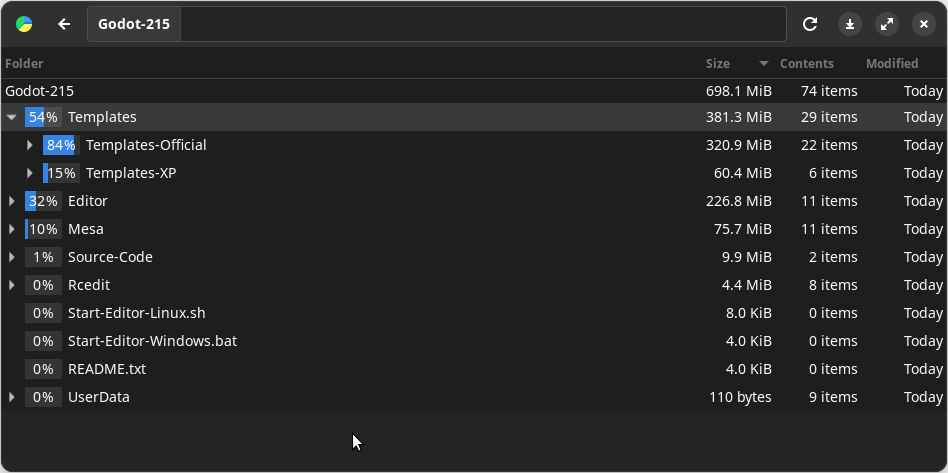The width and height of the screenshot is (948, 473).
Task: Click the Godot-215 path breadcrumb button
Action: [x=134, y=24]
